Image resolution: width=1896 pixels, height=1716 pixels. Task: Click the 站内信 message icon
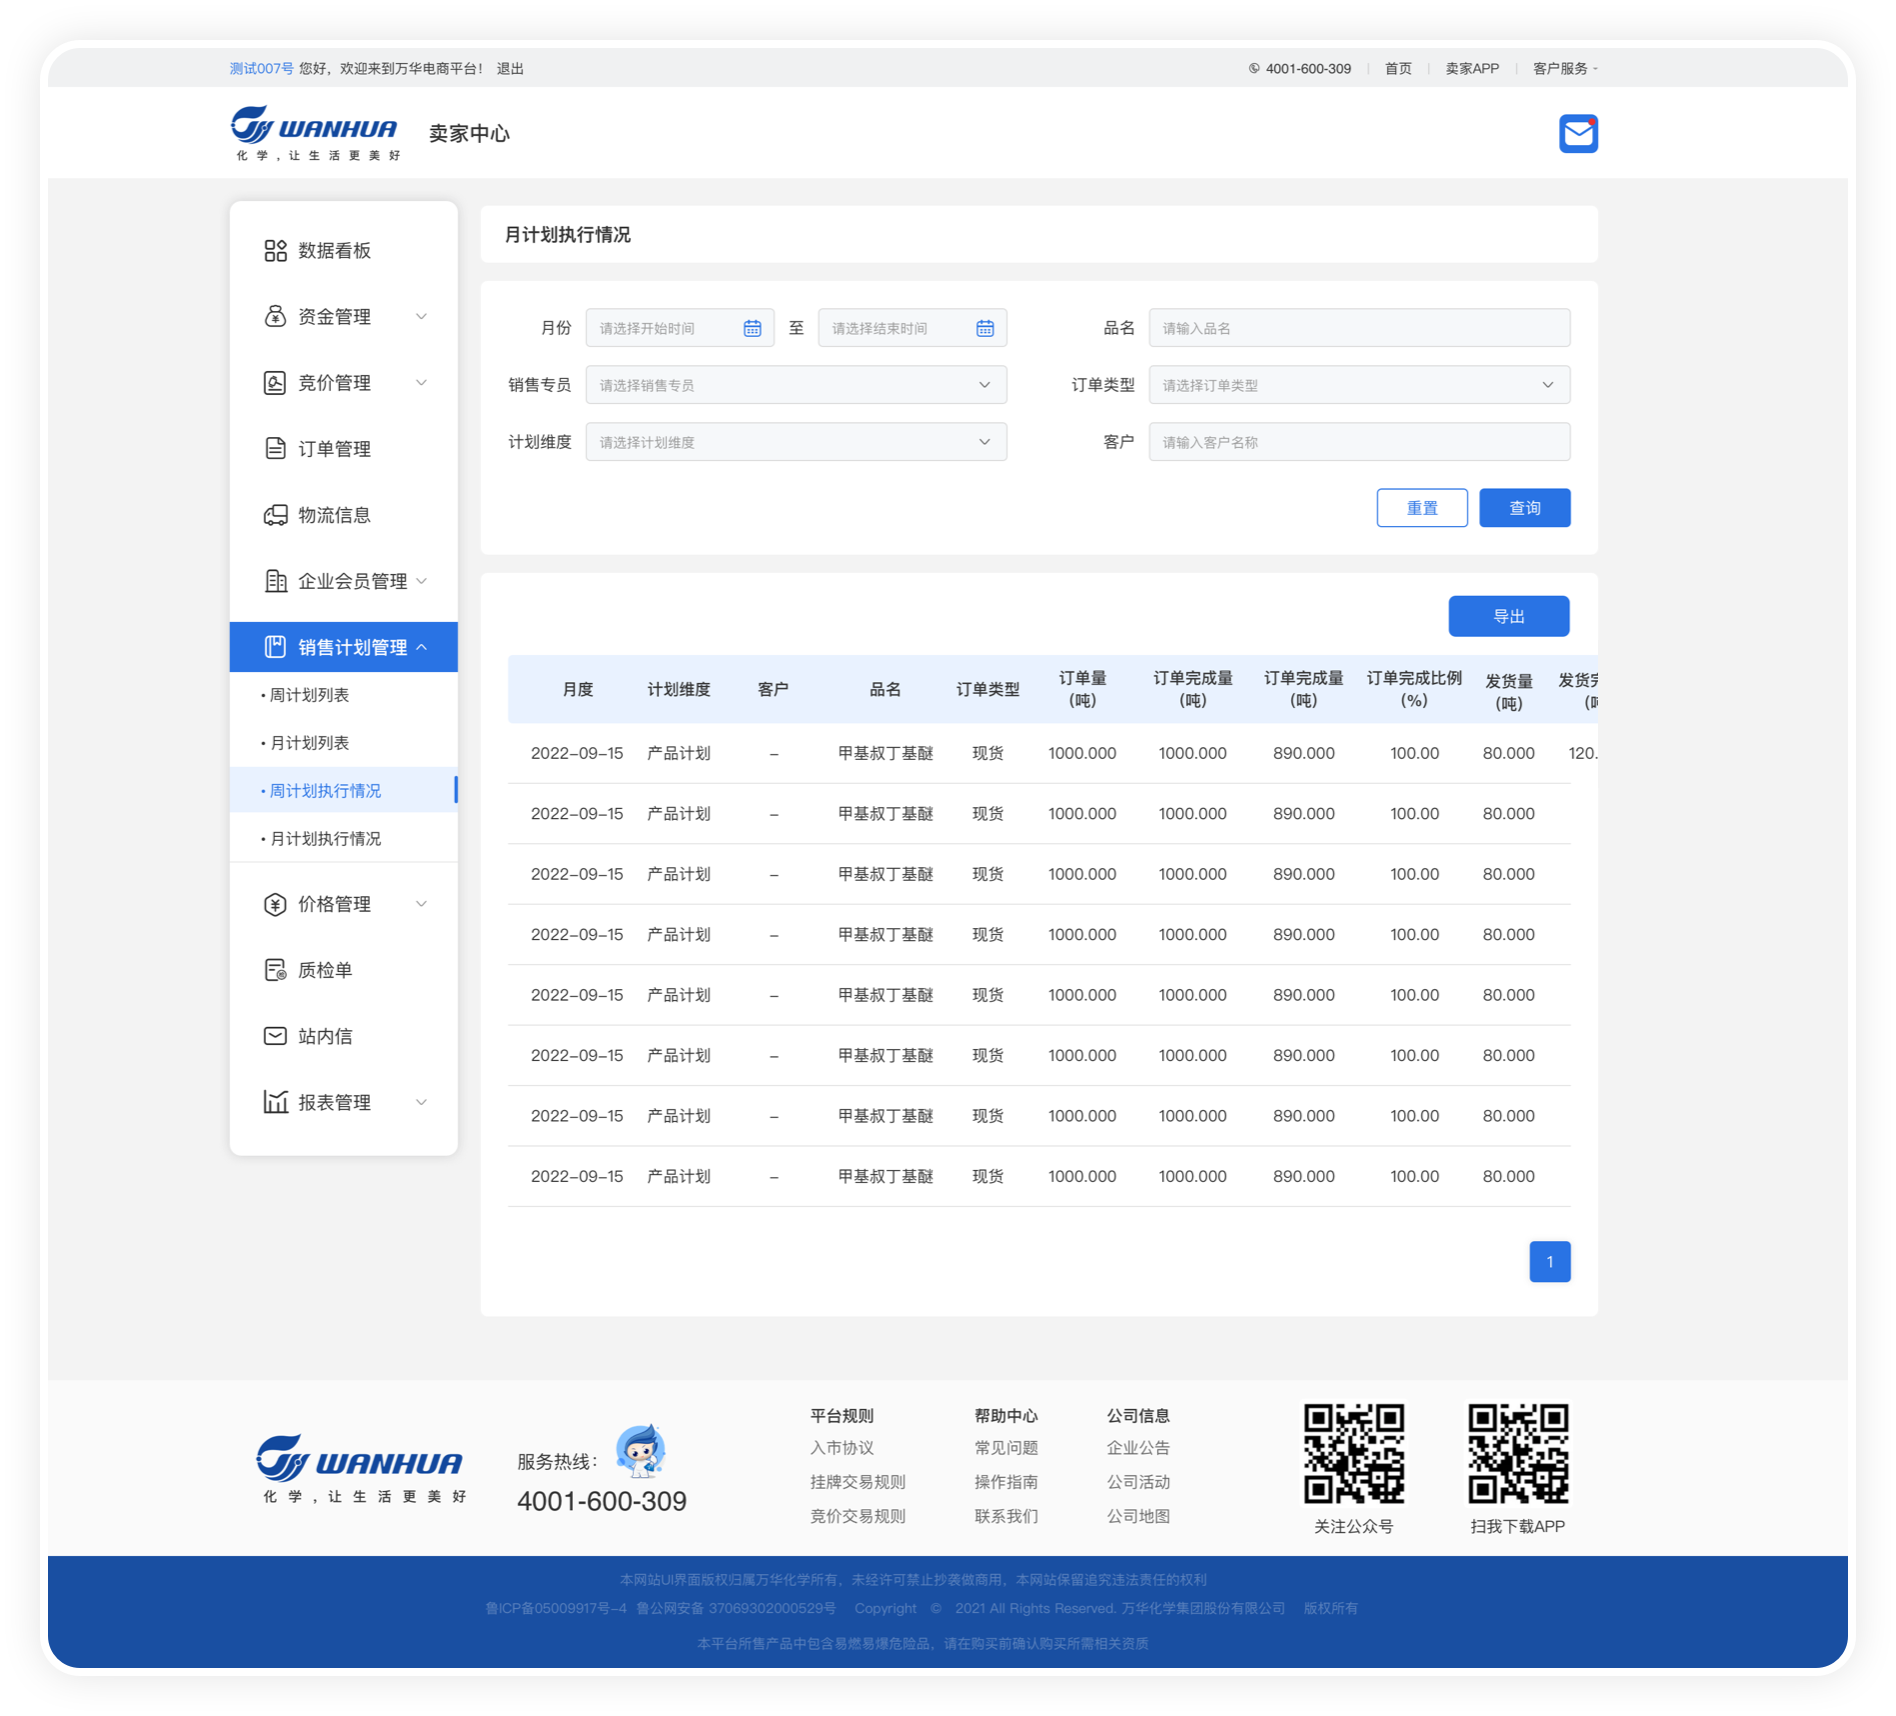point(275,1036)
